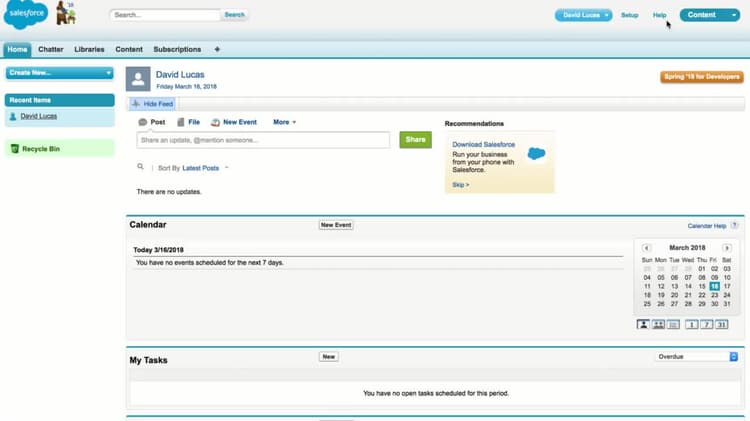Image resolution: width=750 pixels, height=421 pixels.
Task: Click the bear mascot seasonal logo
Action: click(x=66, y=13)
